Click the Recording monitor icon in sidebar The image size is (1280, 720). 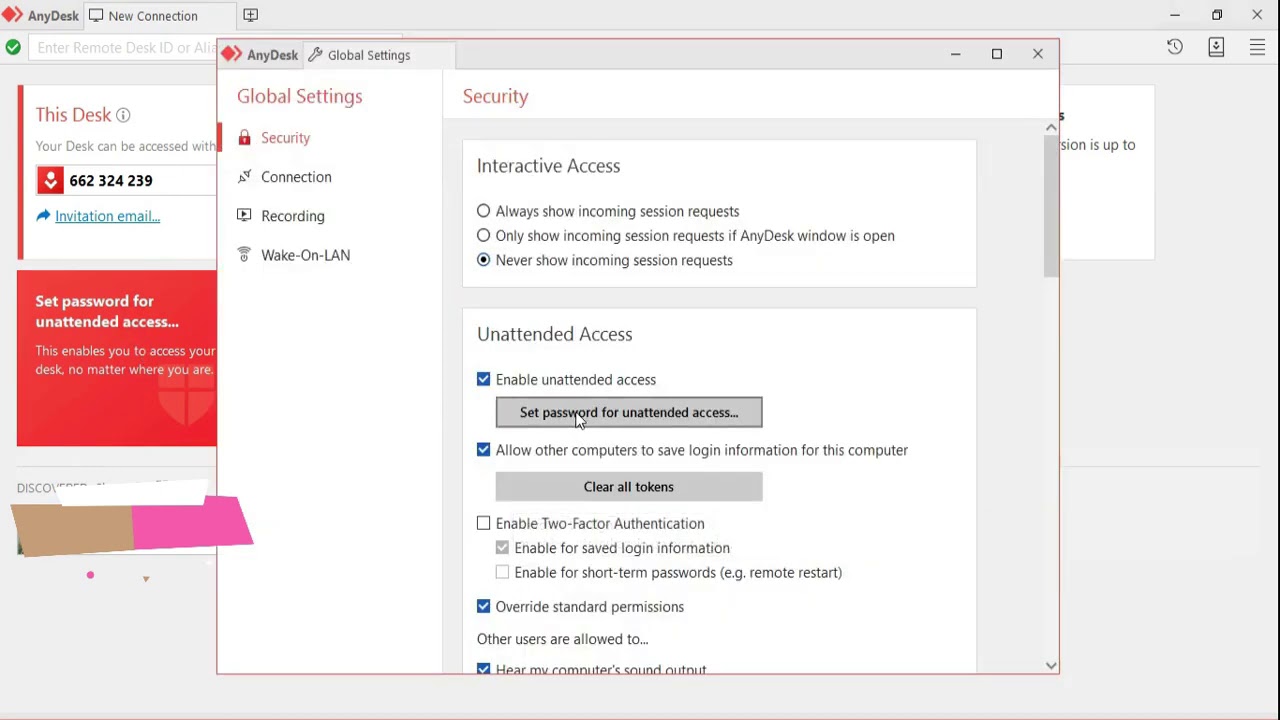tap(244, 216)
